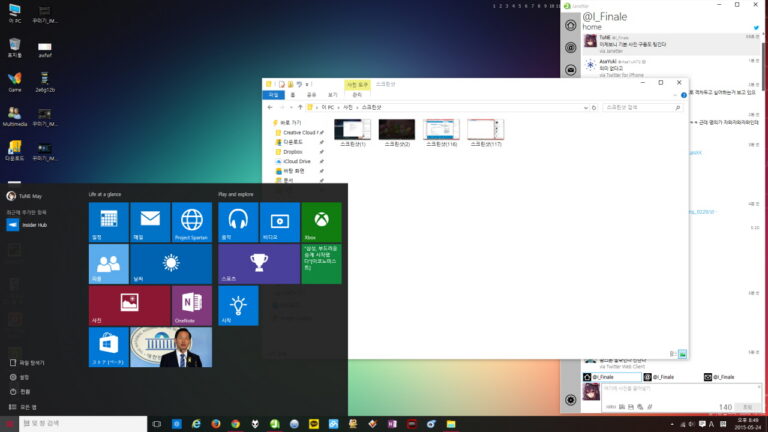
Task: Open the View tab in Explorer ribbon
Action: pyautogui.click(x=333, y=95)
